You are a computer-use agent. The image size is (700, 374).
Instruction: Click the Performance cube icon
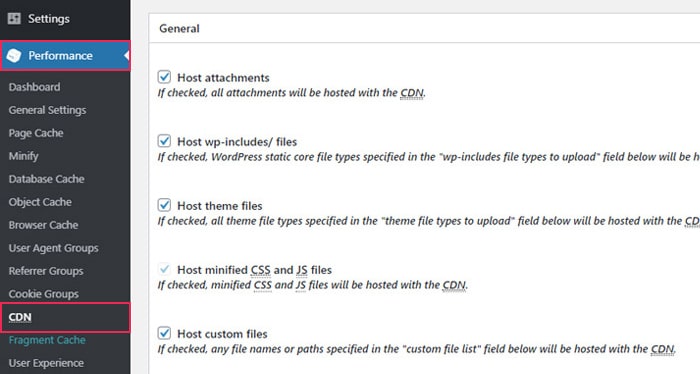pos(14,56)
